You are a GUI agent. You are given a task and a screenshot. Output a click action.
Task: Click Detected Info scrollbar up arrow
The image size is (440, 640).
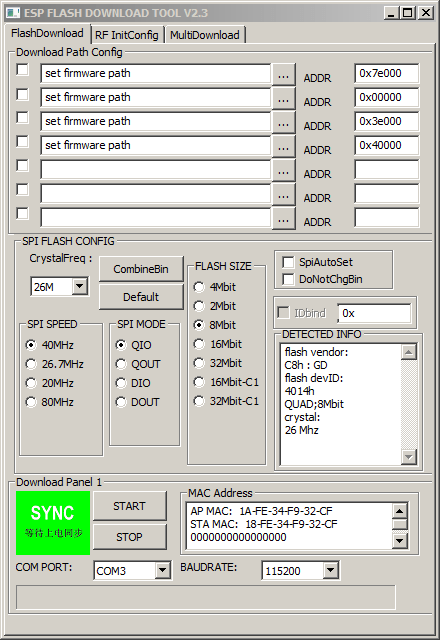click(x=409, y=352)
